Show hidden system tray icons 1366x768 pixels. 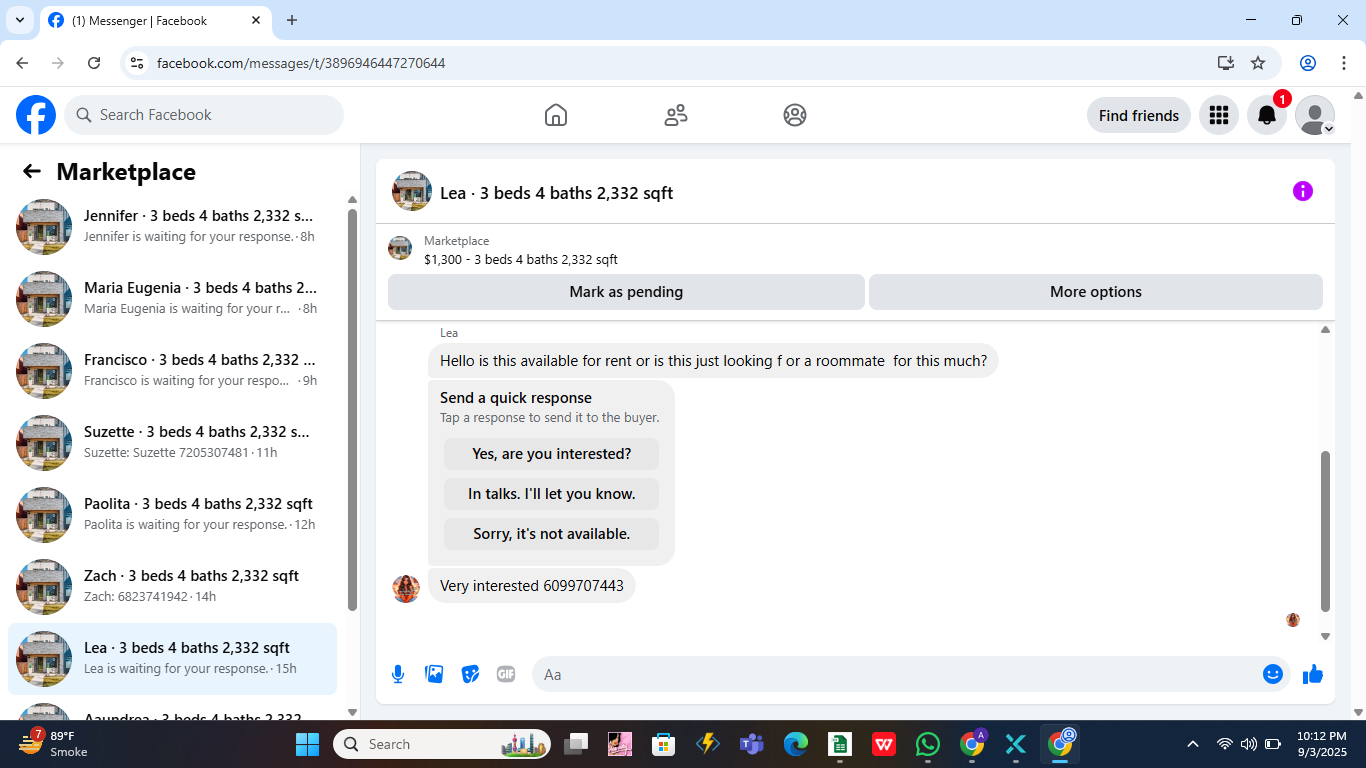(1192, 744)
